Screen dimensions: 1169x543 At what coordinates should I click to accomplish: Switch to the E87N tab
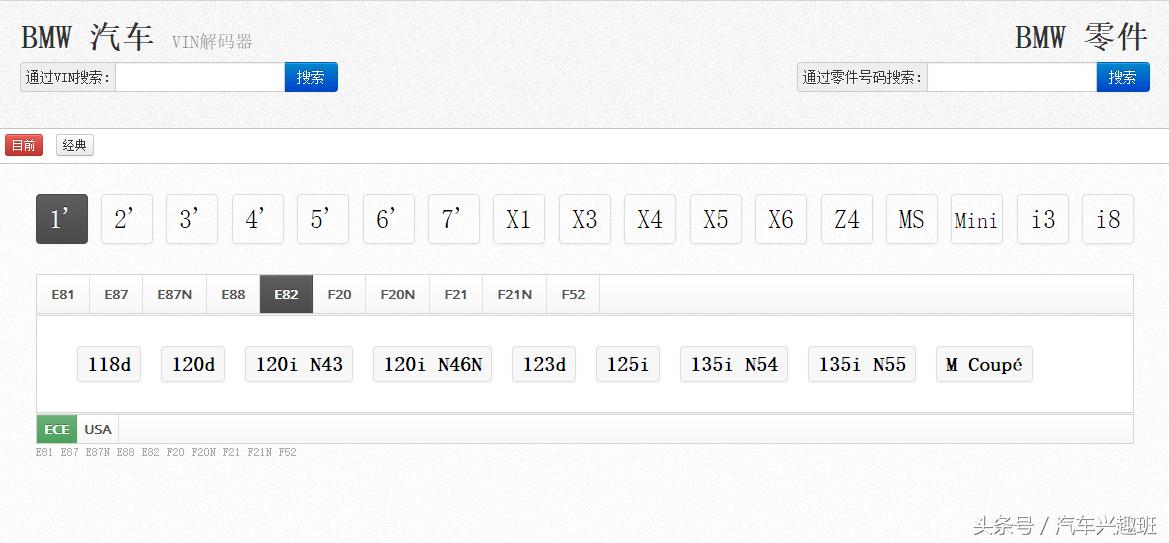click(x=174, y=295)
